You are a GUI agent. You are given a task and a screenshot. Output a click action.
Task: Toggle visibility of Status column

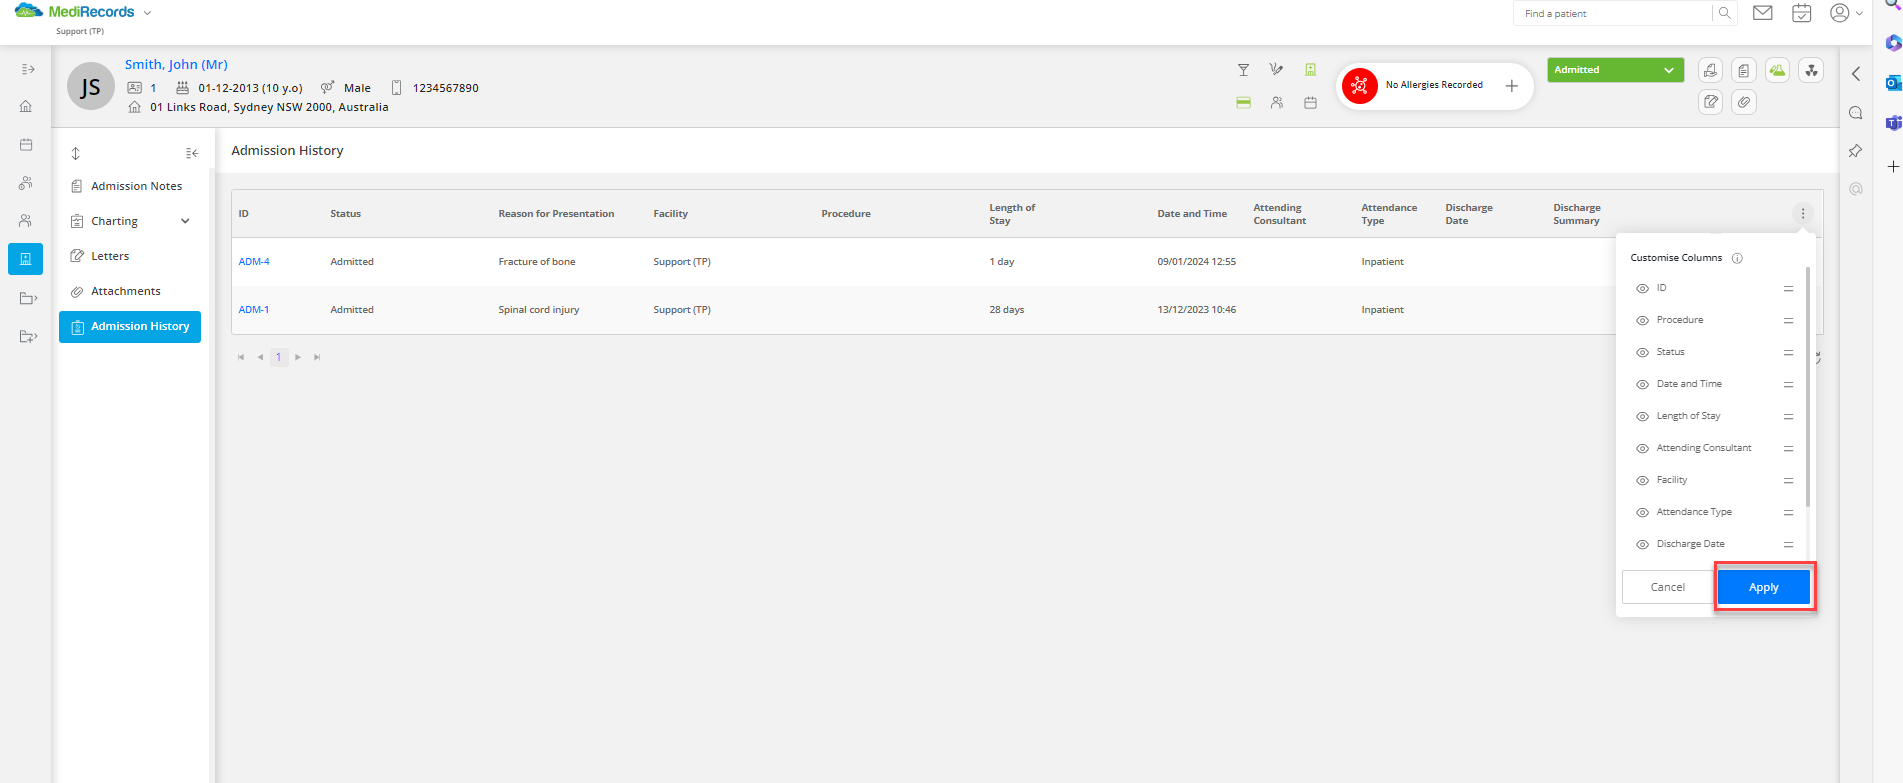tap(1642, 352)
